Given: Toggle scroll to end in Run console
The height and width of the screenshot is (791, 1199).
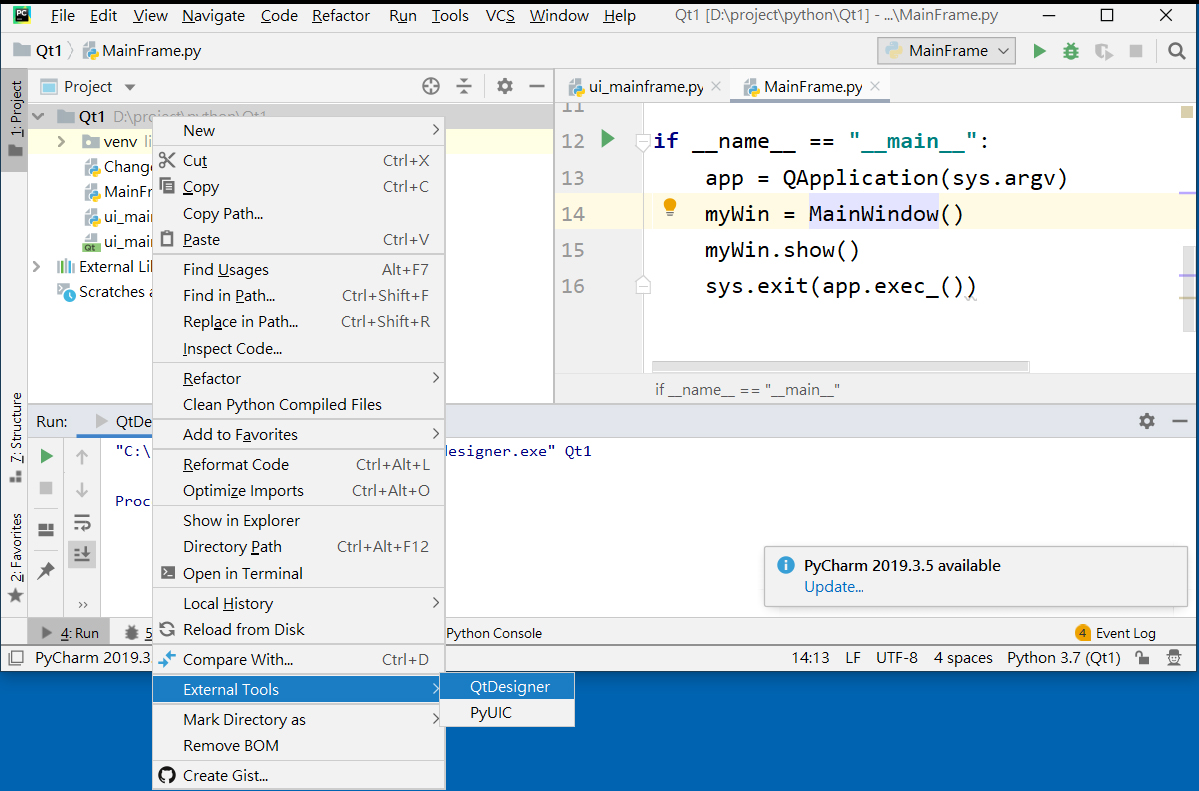Looking at the screenshot, I should (x=82, y=553).
